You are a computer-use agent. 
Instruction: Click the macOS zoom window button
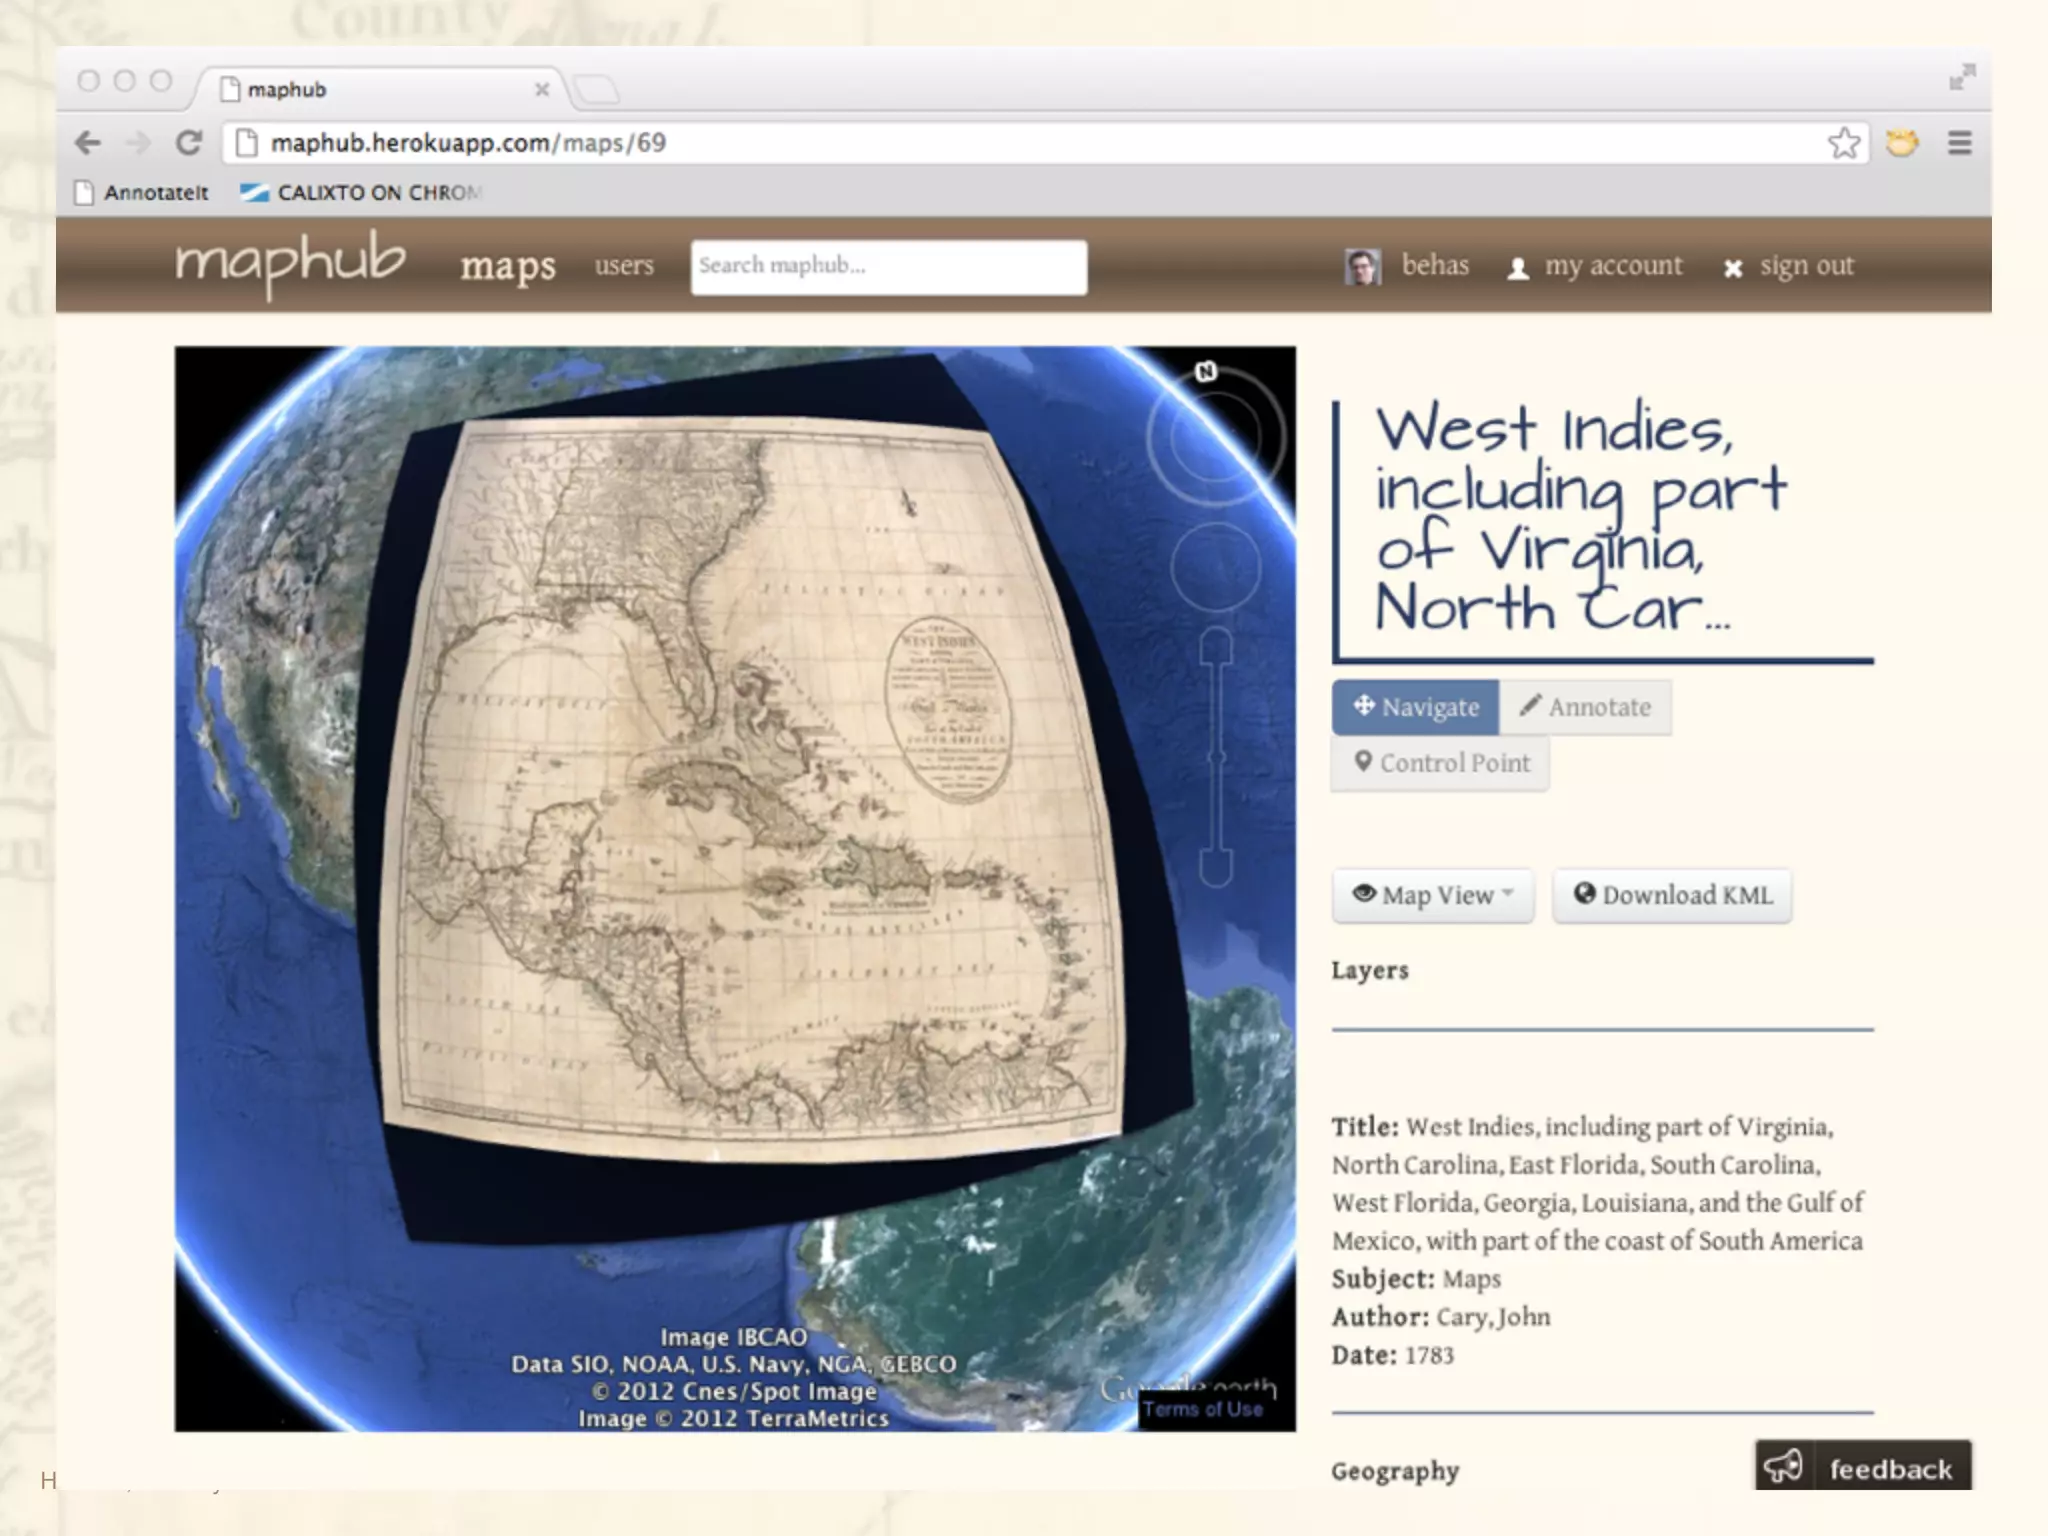(x=160, y=80)
